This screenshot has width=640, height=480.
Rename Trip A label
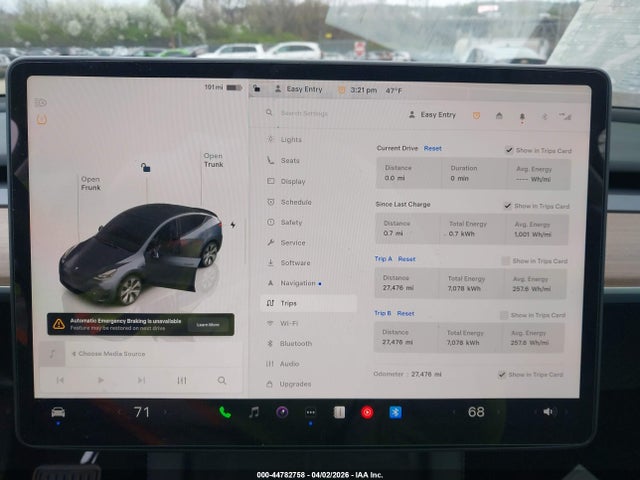383,259
